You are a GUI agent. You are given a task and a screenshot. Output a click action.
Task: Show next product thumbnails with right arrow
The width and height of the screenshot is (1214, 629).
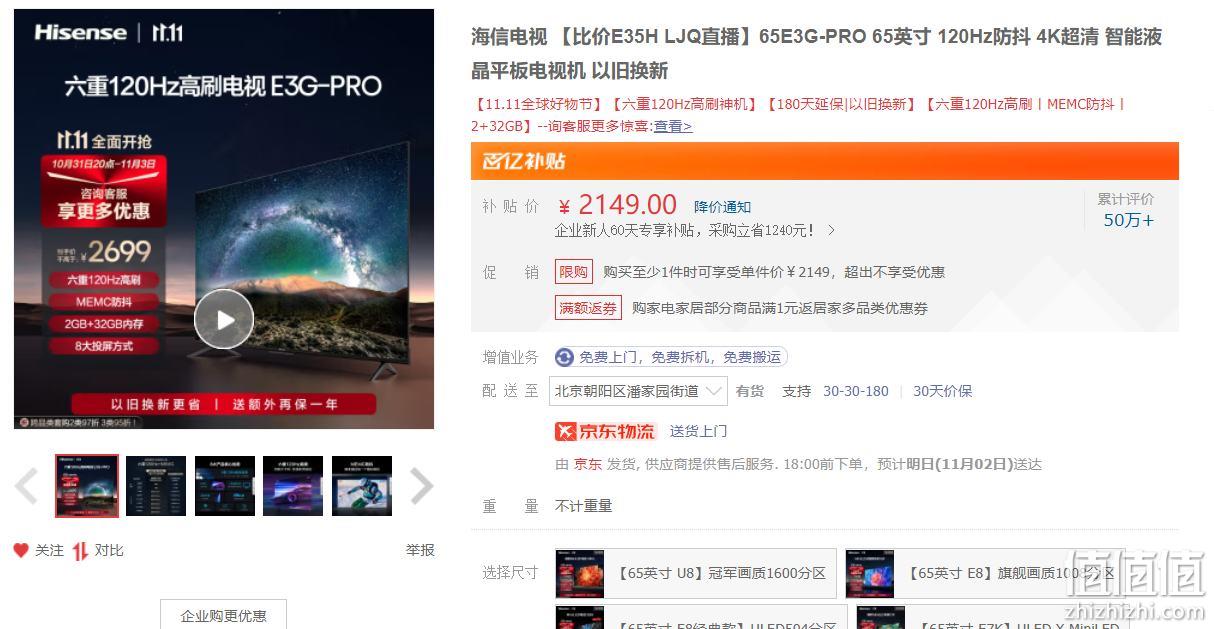422,486
